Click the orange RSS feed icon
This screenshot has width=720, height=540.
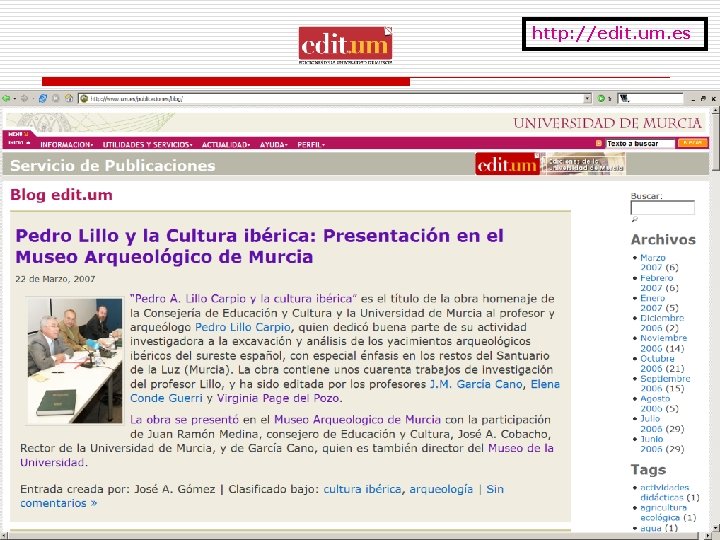(x=598, y=143)
